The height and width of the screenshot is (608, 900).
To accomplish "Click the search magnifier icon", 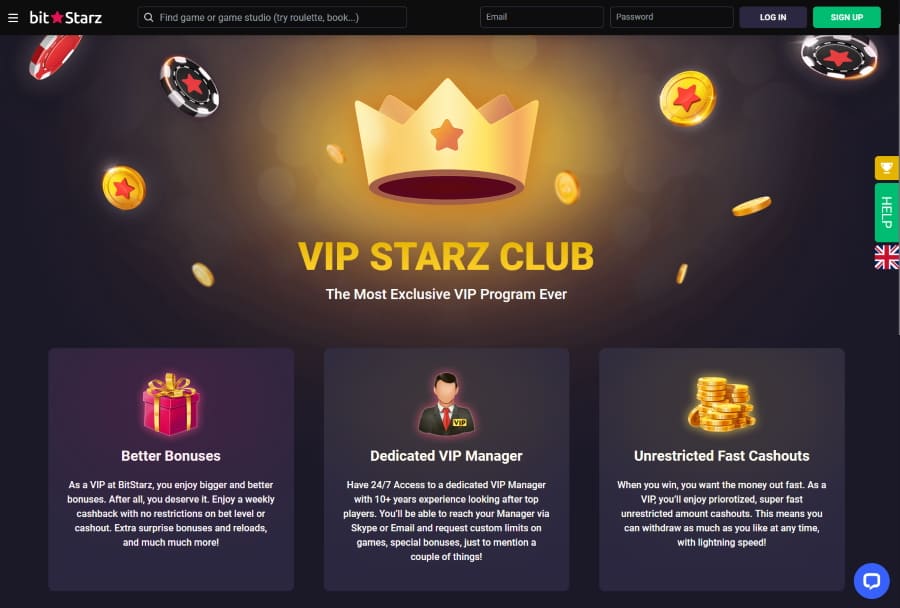I will pyautogui.click(x=149, y=17).
